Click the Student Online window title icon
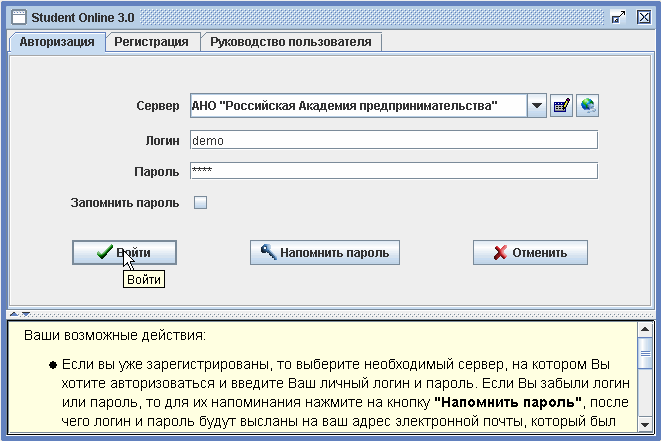Viewport: 661px width, 441px height. point(18,17)
